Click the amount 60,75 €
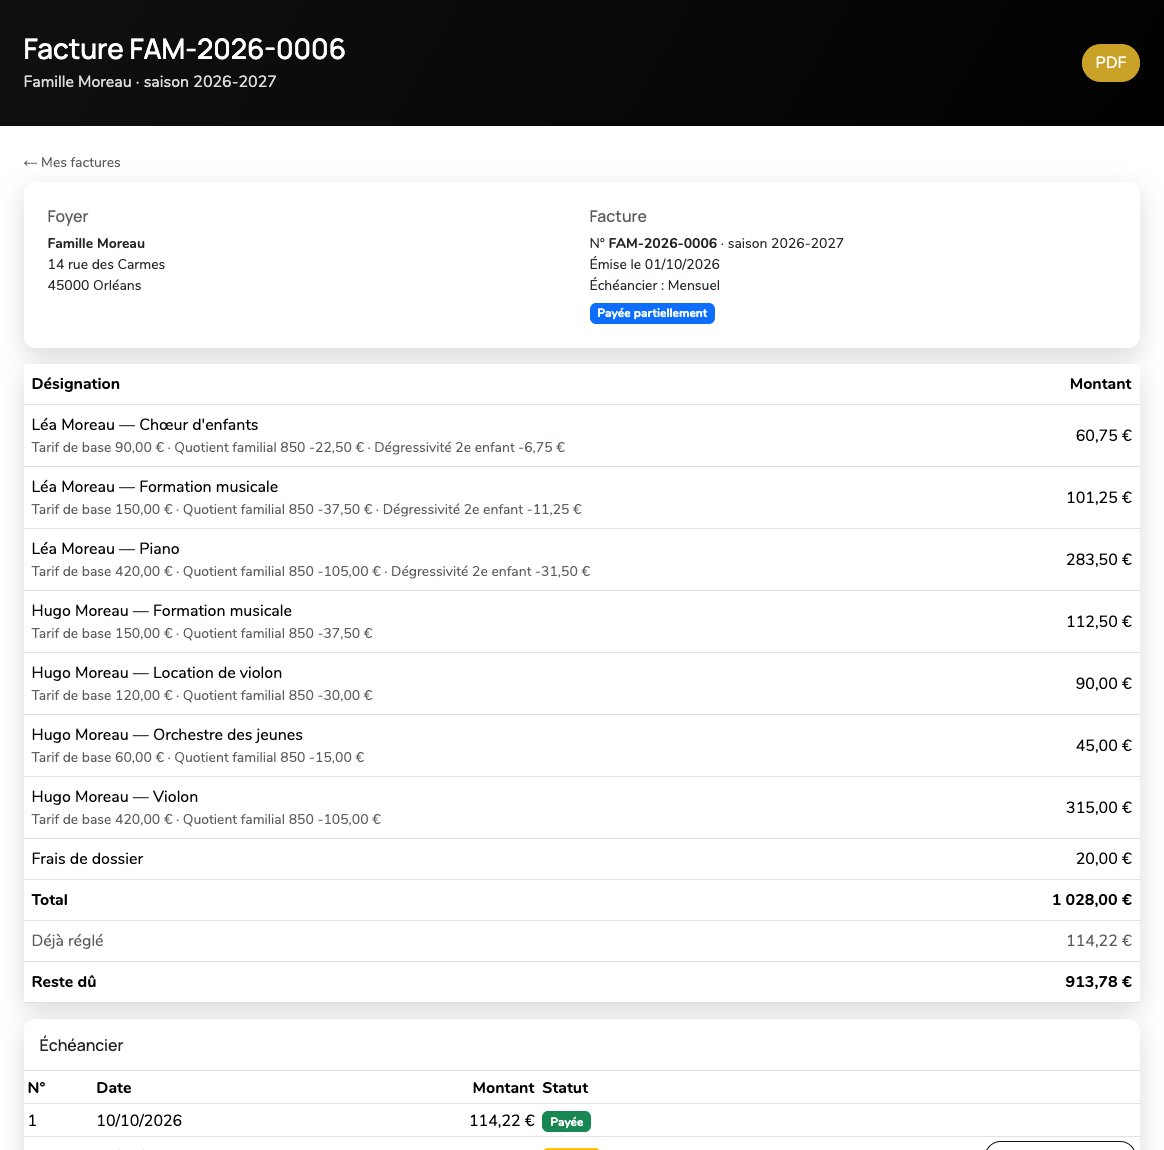 click(x=1103, y=436)
